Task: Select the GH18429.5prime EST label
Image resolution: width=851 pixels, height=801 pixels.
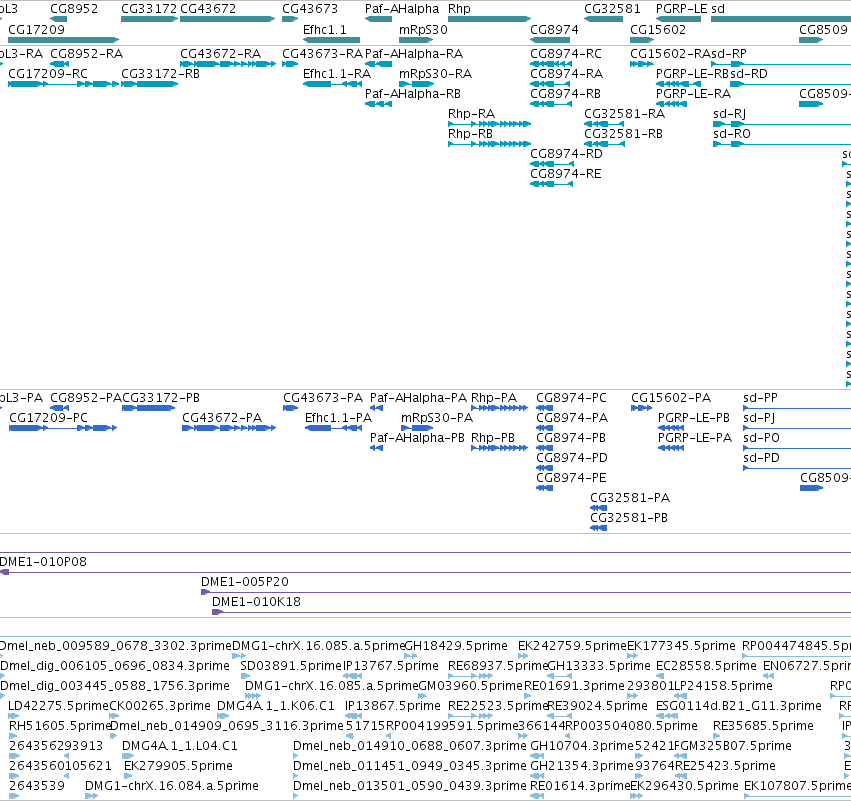Action: (456, 646)
